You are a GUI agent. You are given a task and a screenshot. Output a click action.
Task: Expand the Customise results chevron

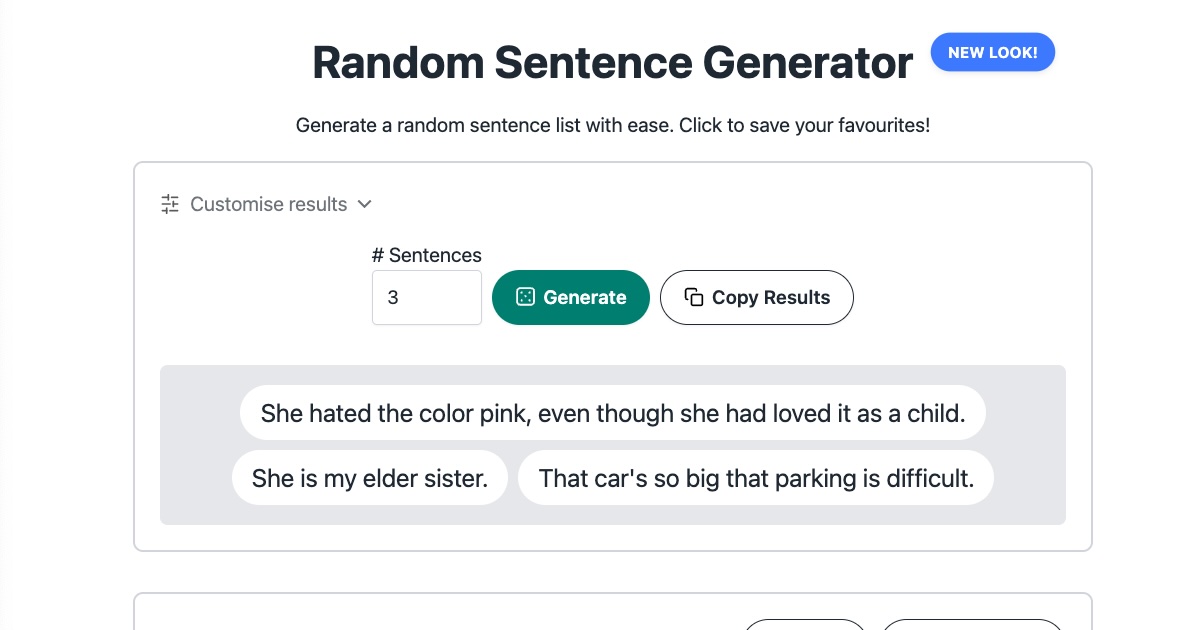tap(365, 204)
